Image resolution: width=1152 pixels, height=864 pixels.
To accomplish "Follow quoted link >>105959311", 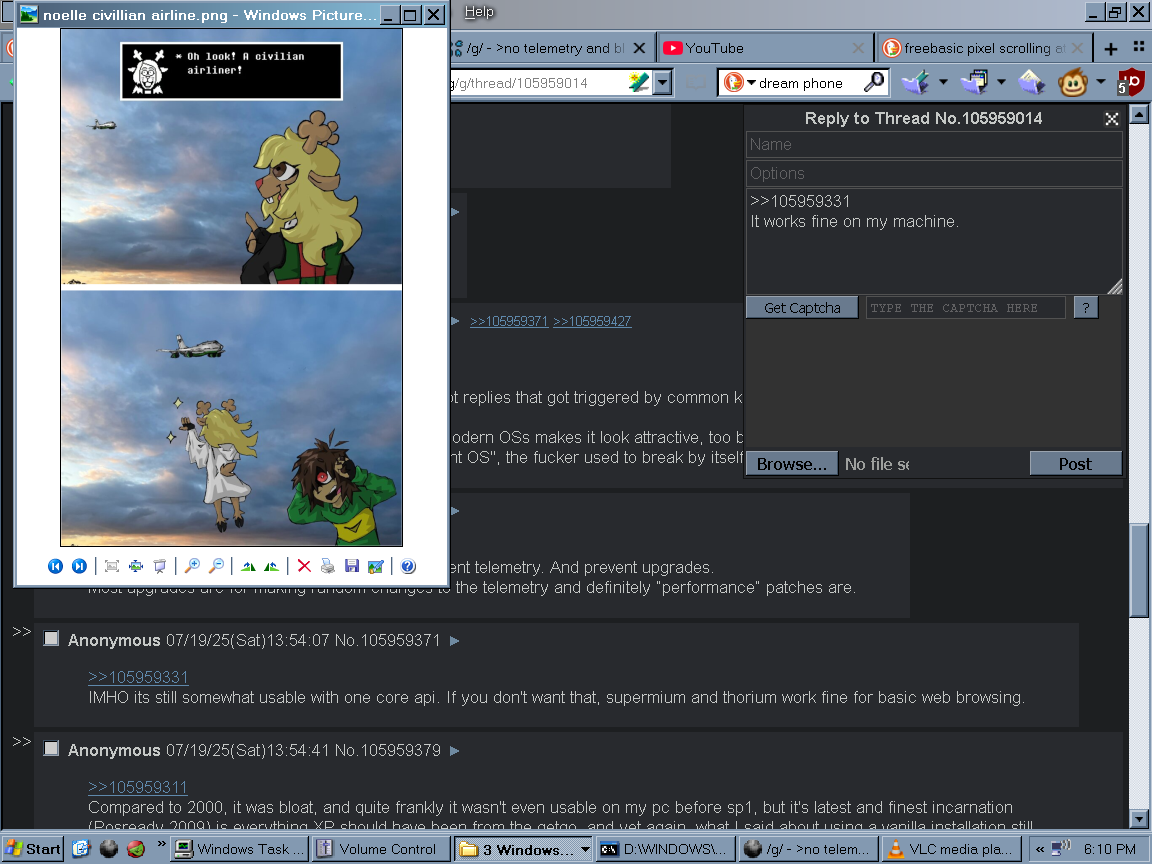I will [x=137, y=787].
